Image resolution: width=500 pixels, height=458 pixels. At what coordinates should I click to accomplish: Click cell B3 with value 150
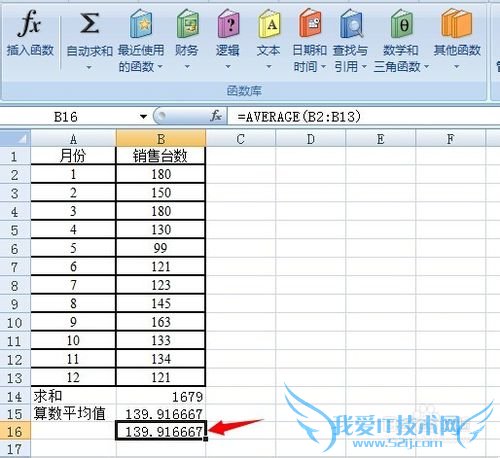click(161, 193)
